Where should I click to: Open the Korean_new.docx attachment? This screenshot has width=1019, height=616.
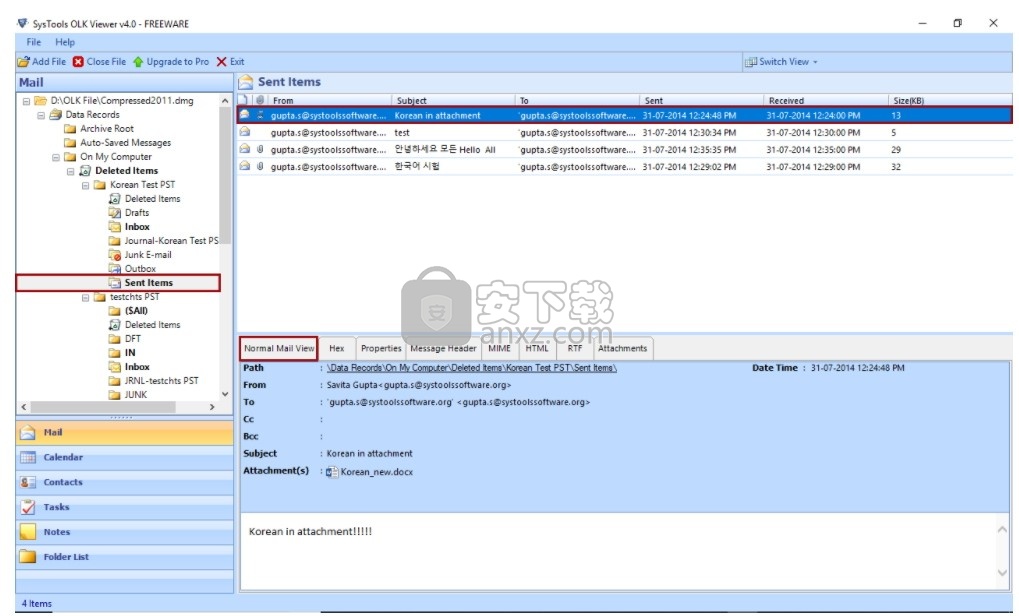point(369,472)
